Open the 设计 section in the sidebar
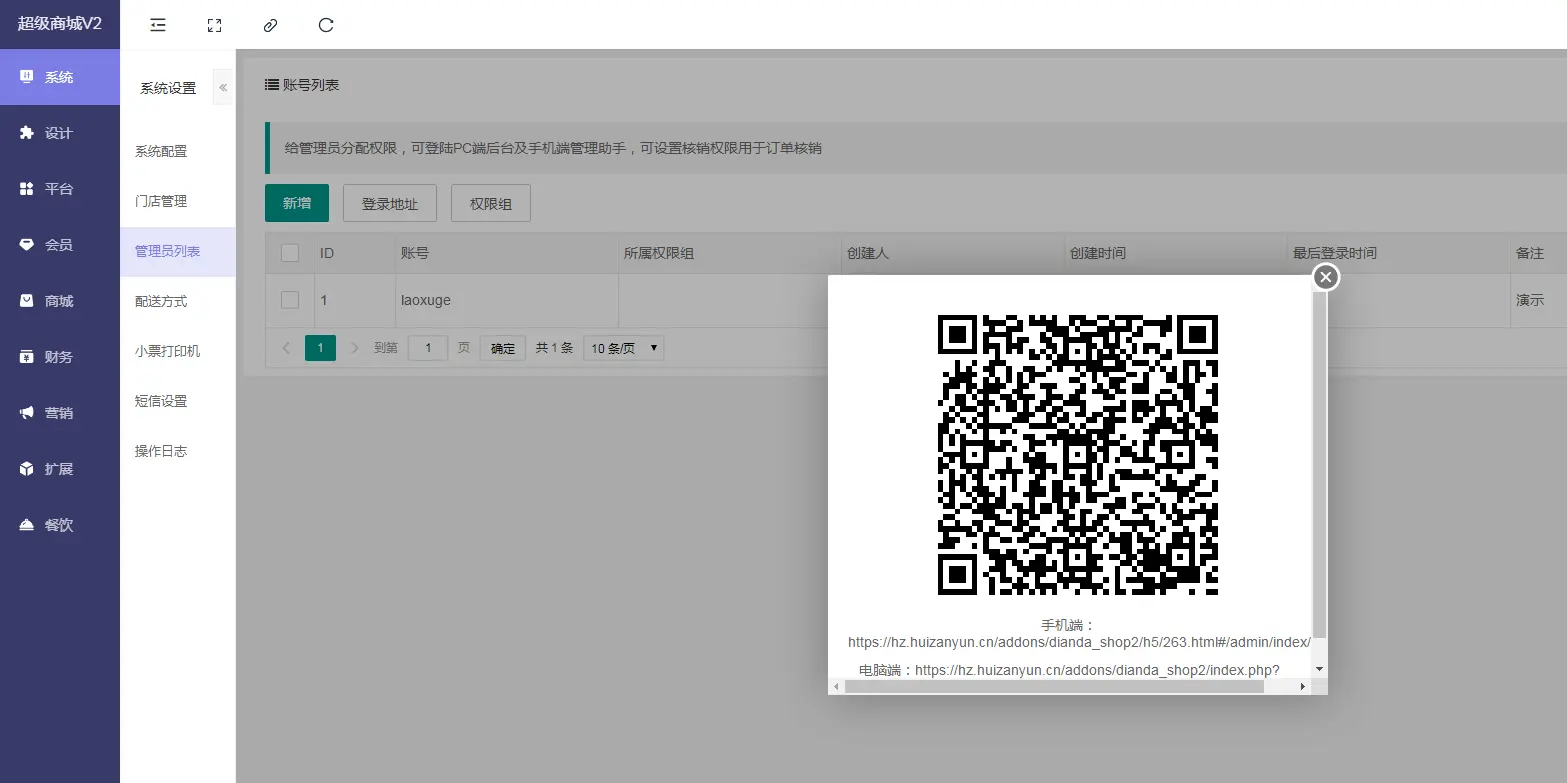Viewport: 1567px width, 783px height. pos(60,133)
